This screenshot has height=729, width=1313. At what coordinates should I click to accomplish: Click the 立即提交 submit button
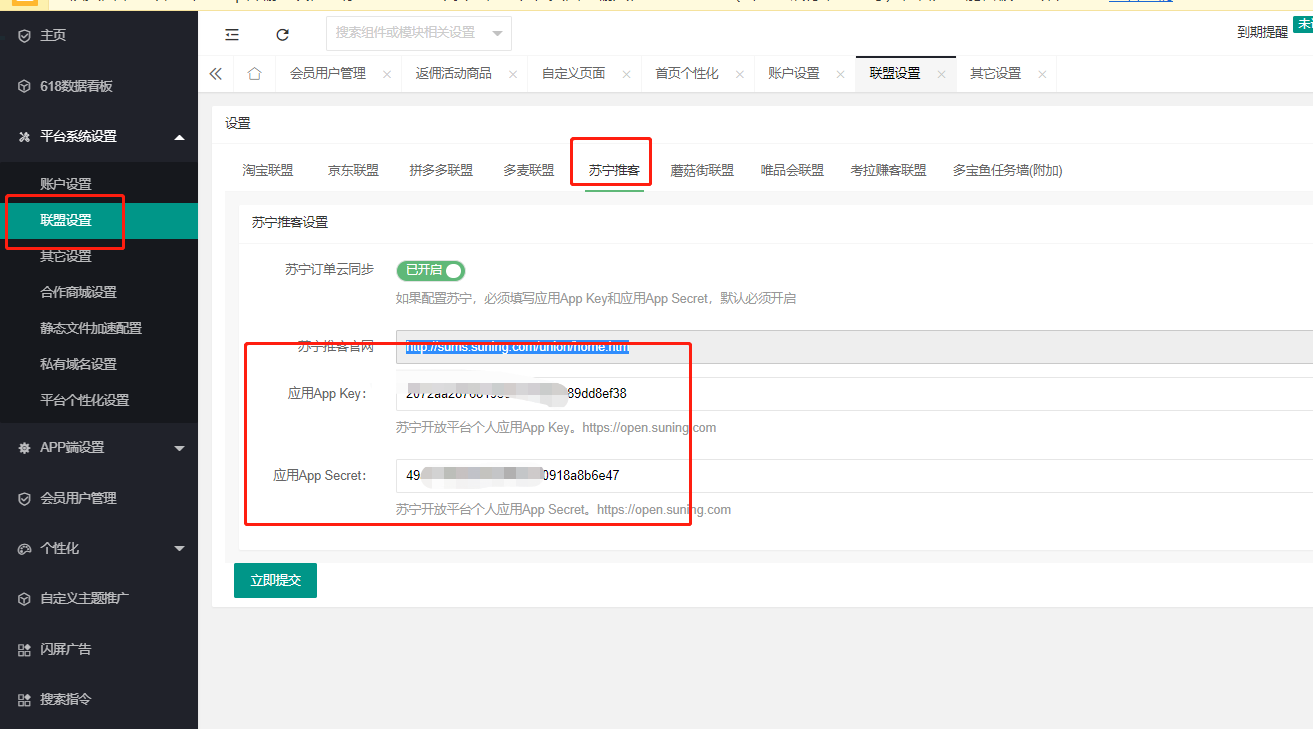click(275, 580)
